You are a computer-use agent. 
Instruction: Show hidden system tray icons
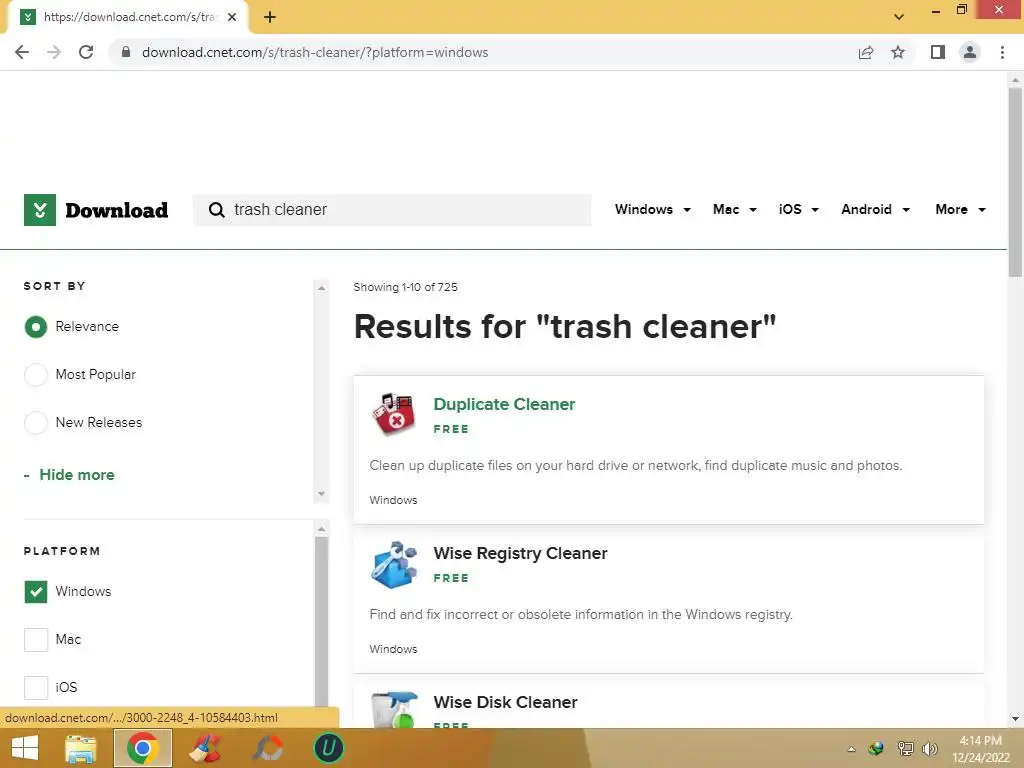pos(851,749)
